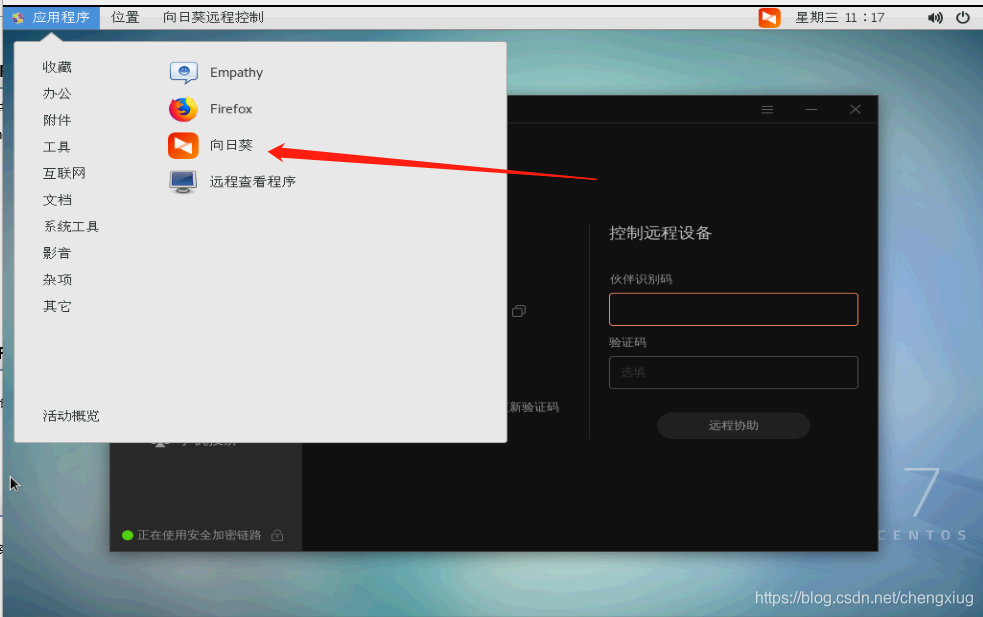983x617 pixels.
Task: Open the hamburger menu in Sunflower window
Action: [x=767, y=110]
